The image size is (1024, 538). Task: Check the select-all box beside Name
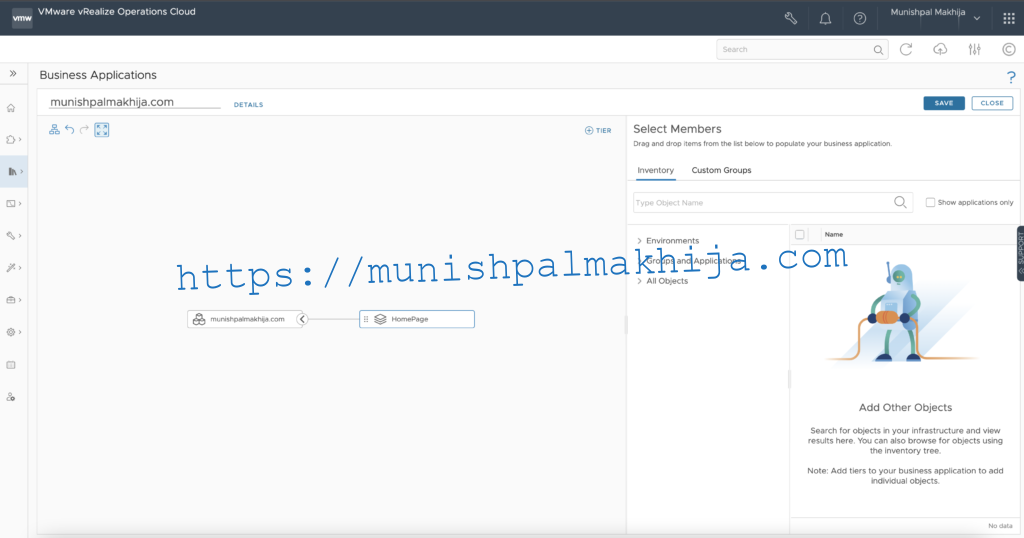(x=799, y=234)
